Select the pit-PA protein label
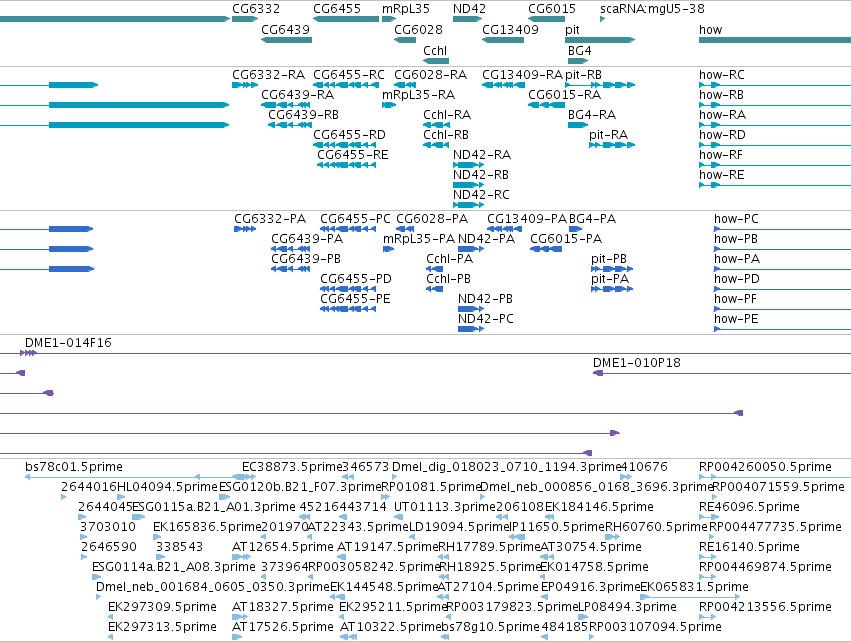This screenshot has width=851, height=642. coord(609,279)
